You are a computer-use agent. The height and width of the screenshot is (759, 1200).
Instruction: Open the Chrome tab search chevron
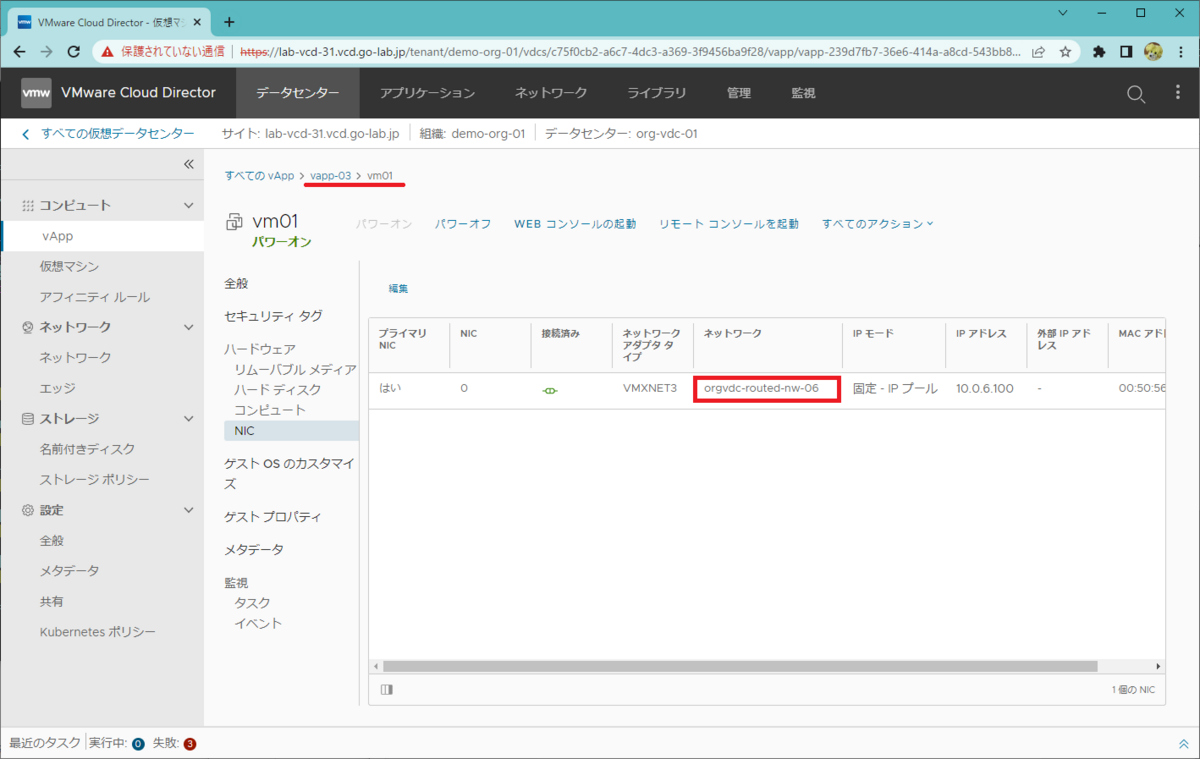(1061, 14)
